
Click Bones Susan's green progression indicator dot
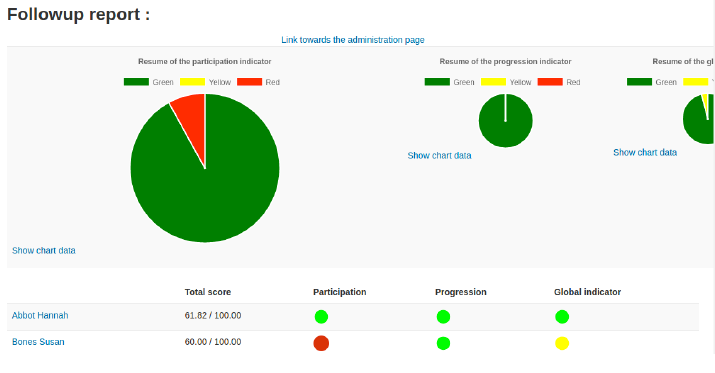[x=443, y=343]
